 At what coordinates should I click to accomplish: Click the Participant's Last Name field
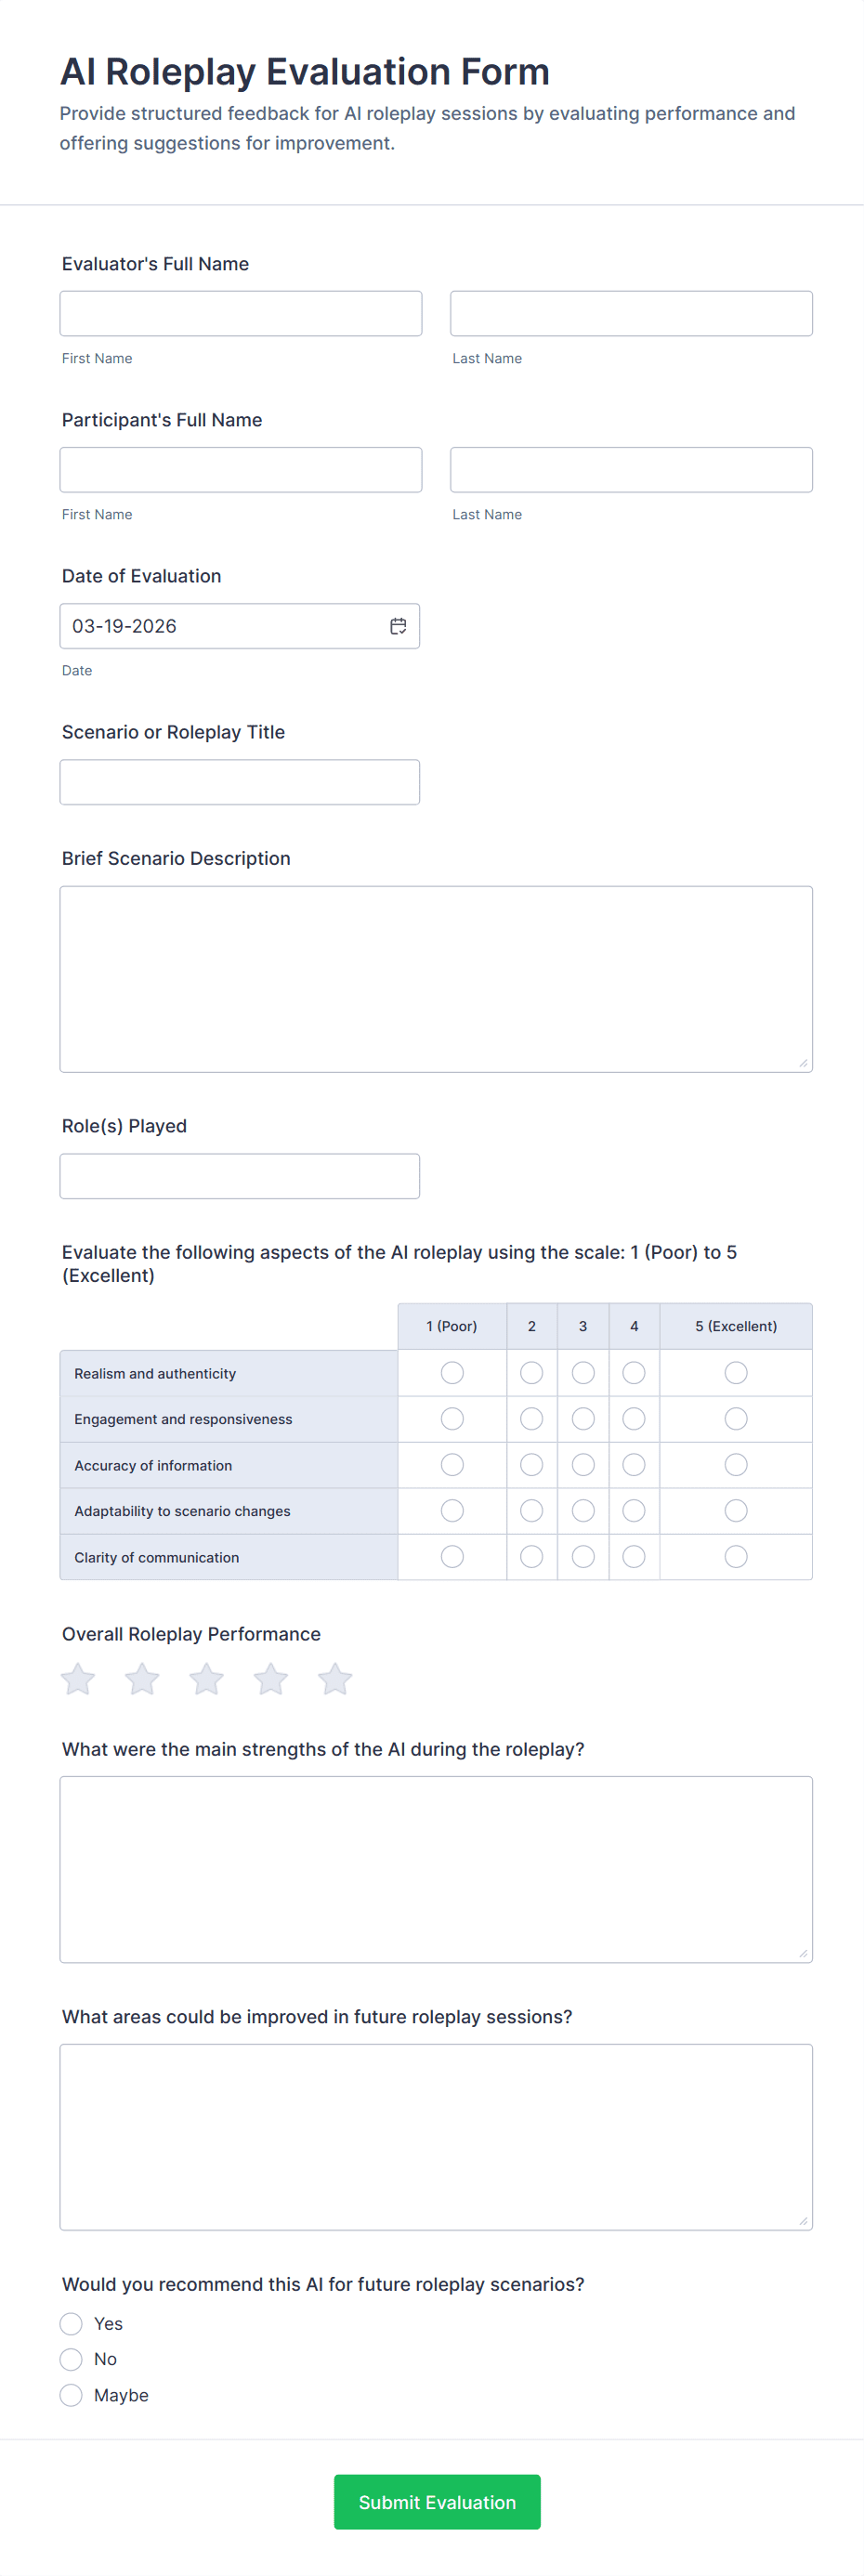630,469
